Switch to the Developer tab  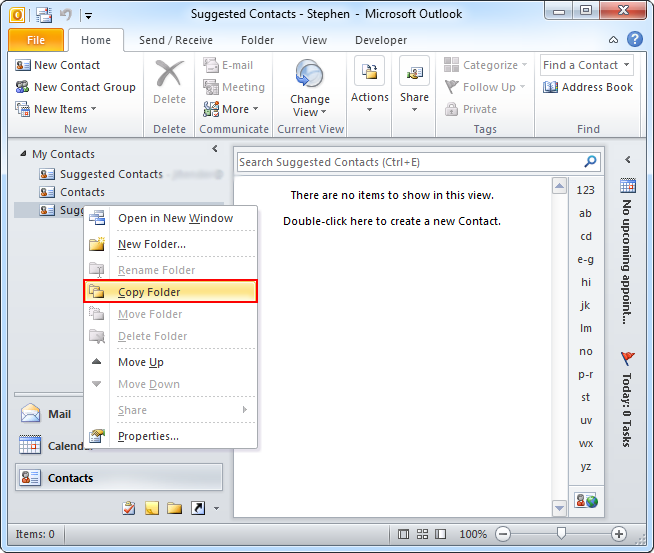tap(381, 40)
